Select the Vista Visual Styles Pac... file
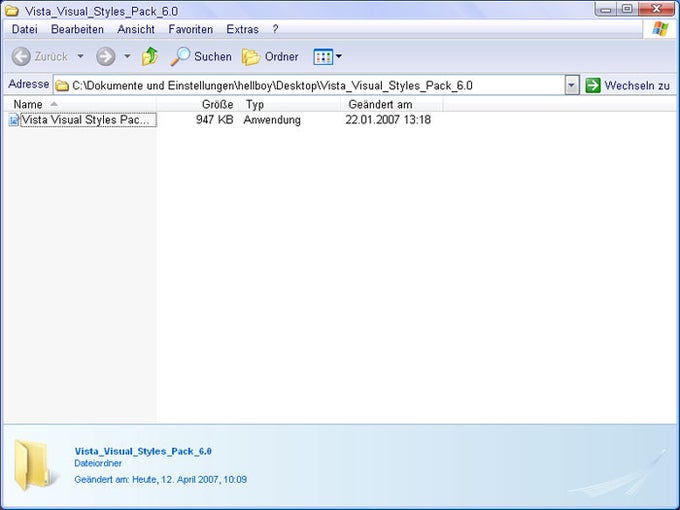 coord(88,120)
